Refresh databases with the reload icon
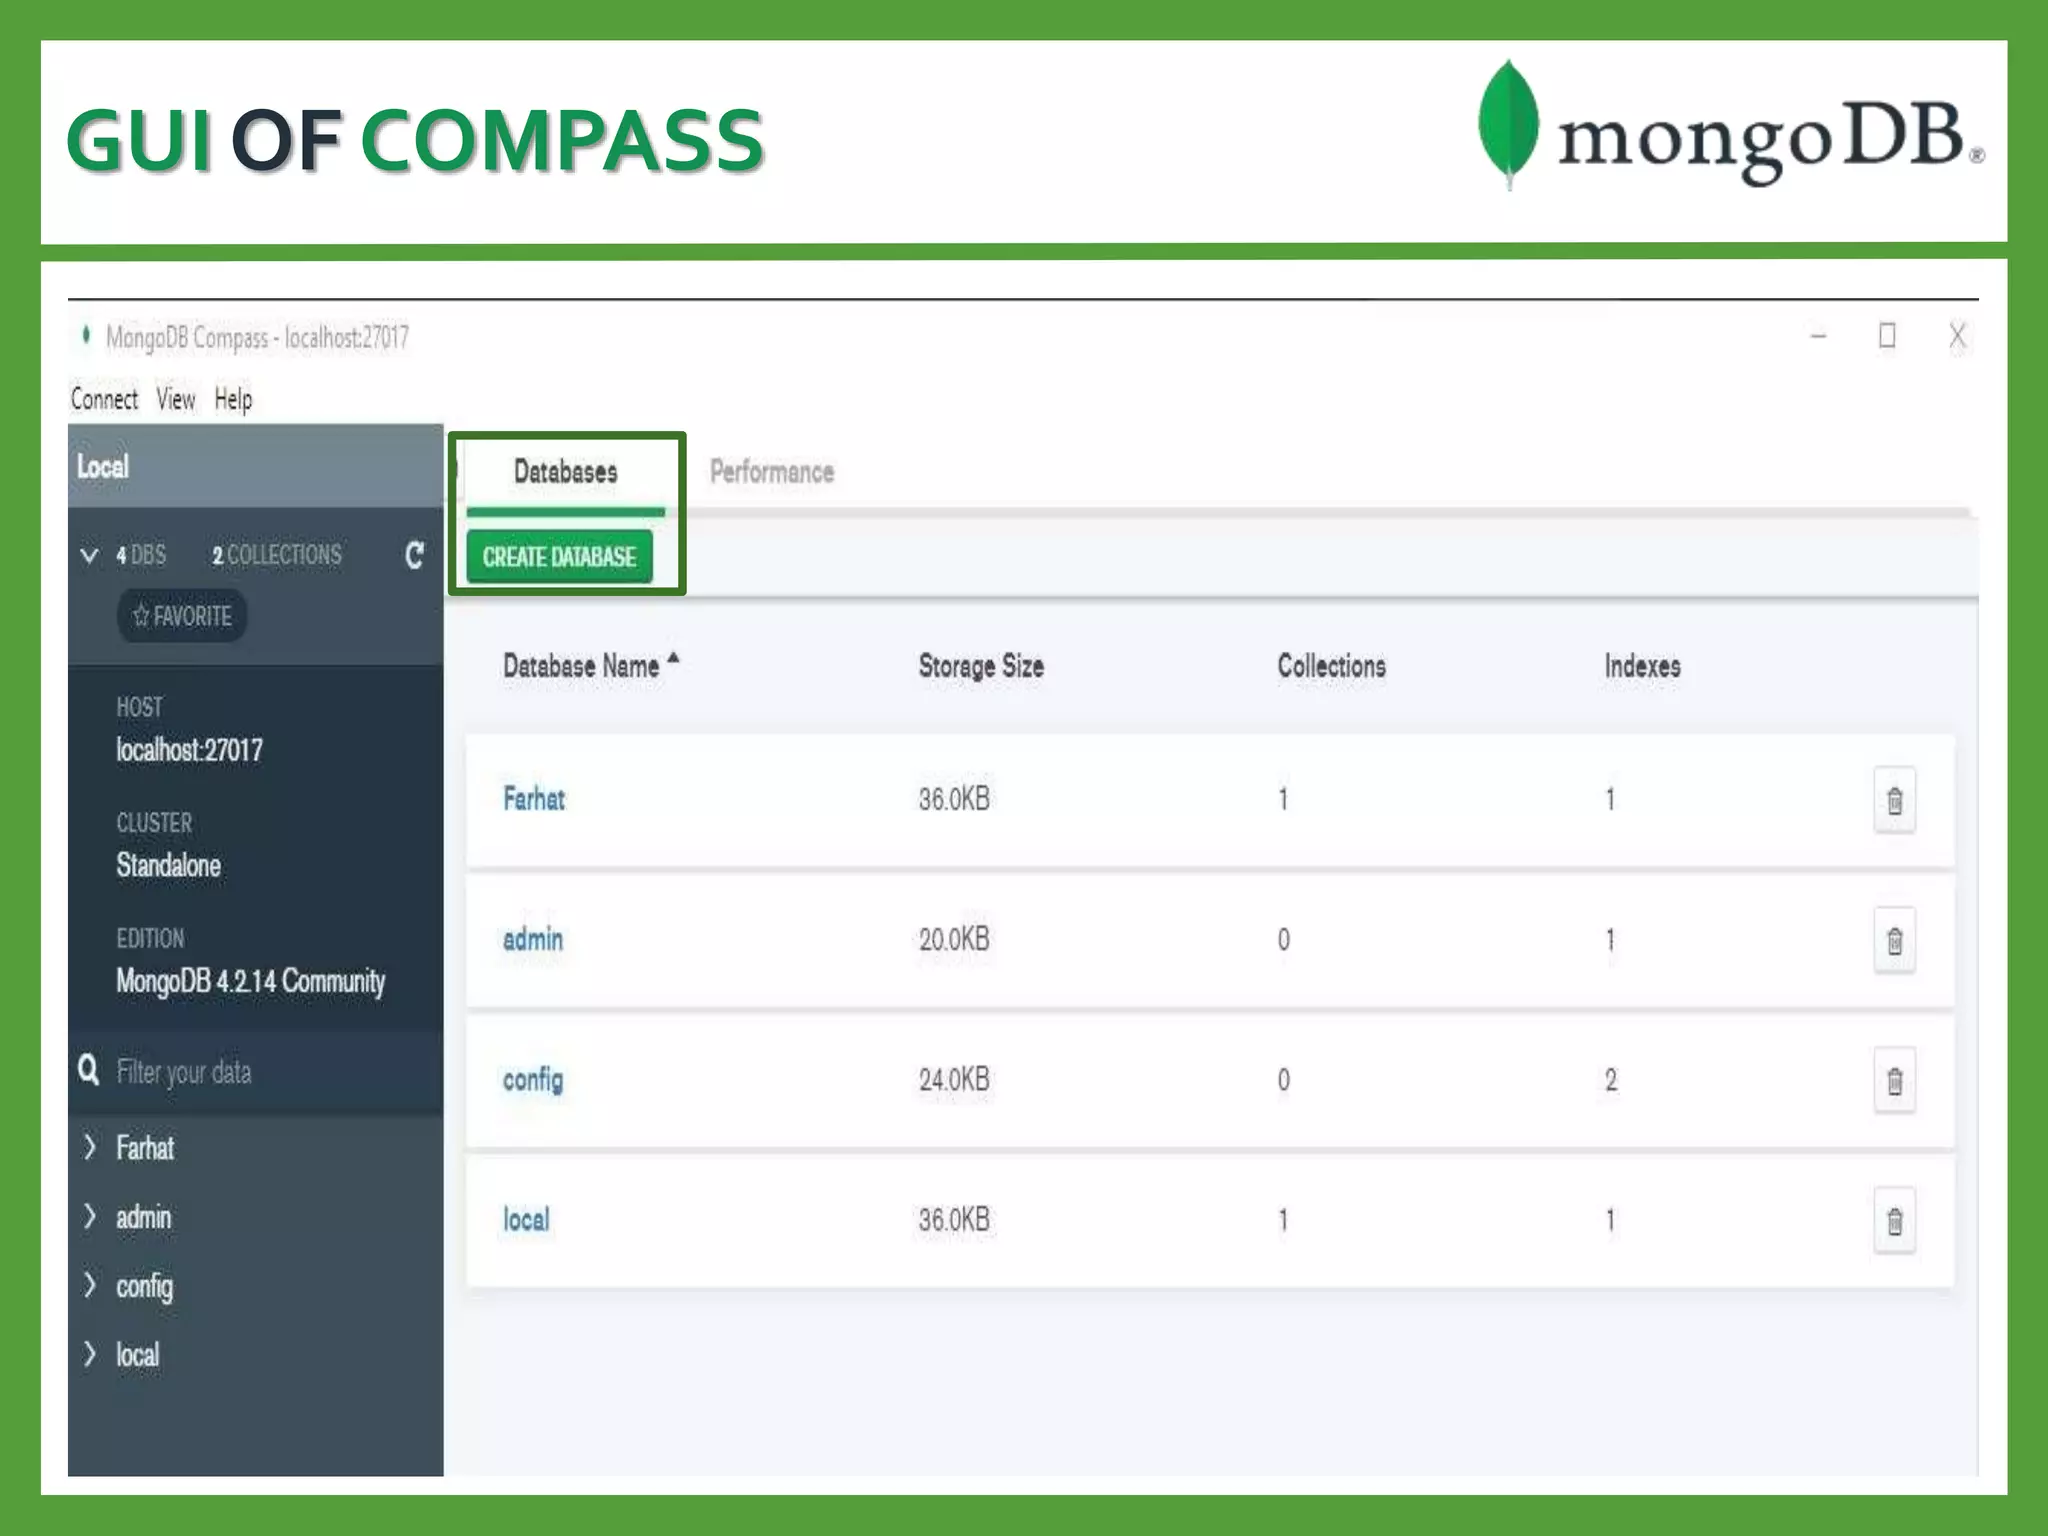The width and height of the screenshot is (2048, 1536). [x=414, y=555]
